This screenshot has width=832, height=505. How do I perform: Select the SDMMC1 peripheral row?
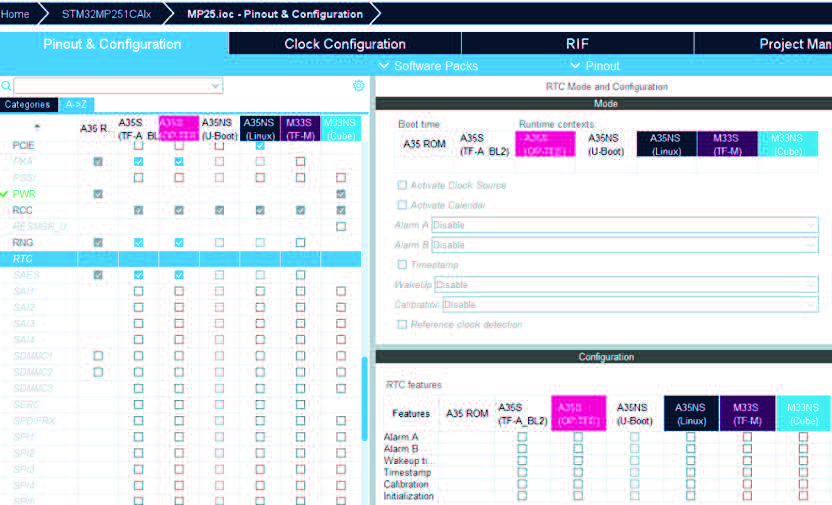[x=32, y=356]
